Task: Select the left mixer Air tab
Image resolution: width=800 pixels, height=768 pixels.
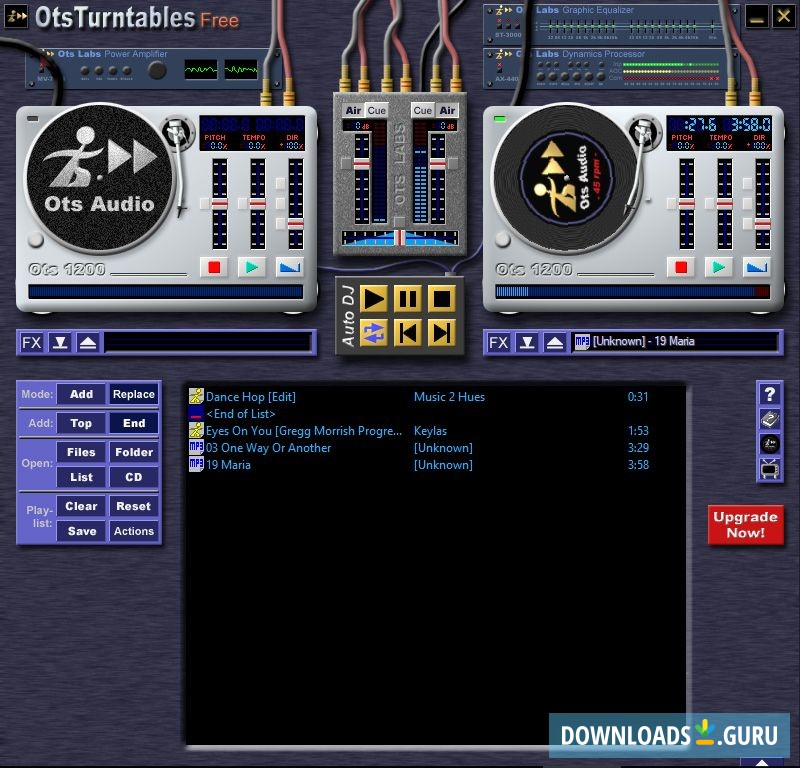Action: pos(353,110)
